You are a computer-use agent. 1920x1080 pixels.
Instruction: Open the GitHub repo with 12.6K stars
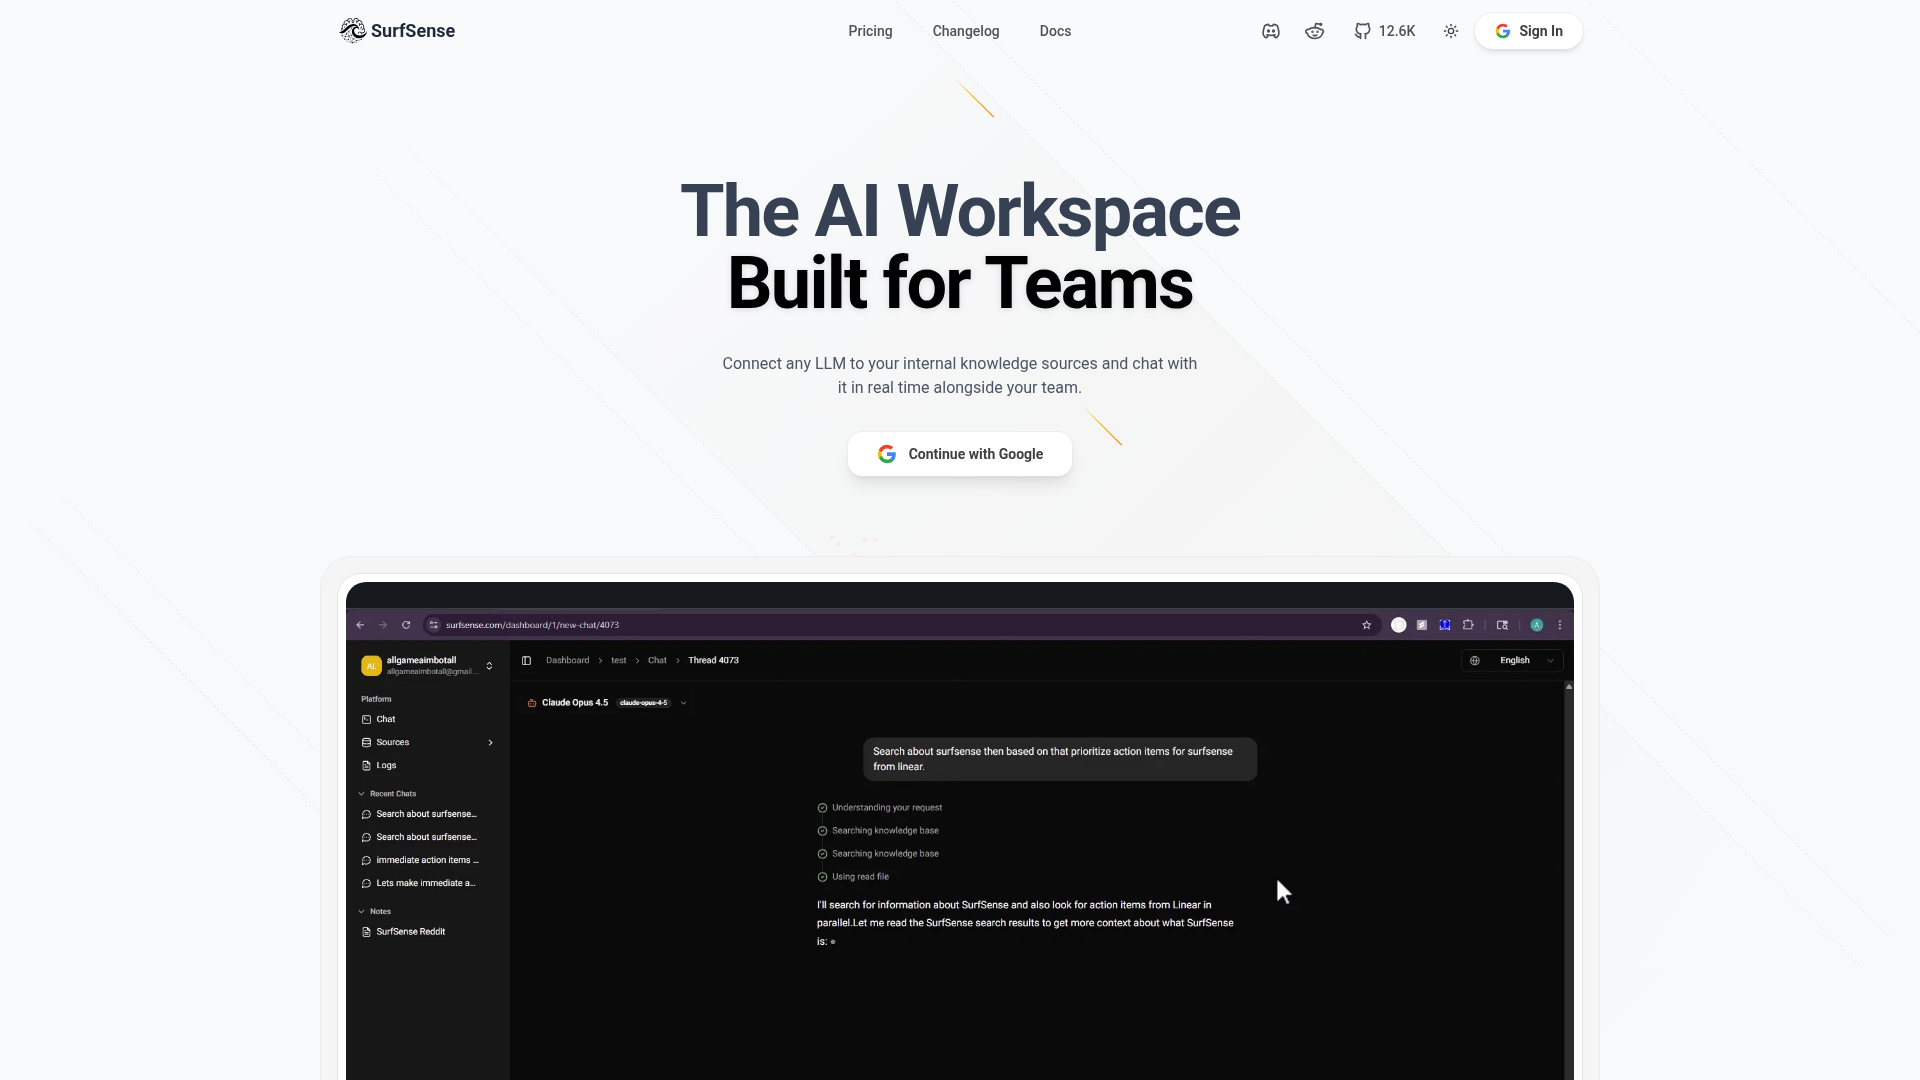tap(1385, 31)
